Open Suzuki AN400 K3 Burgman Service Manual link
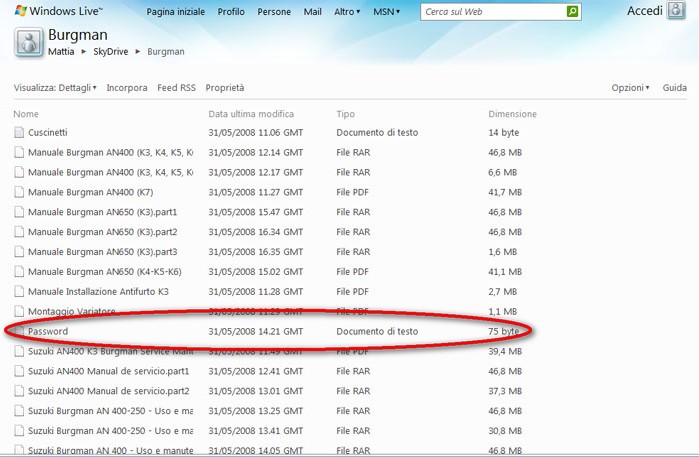The width and height of the screenshot is (699, 457). pos(111,351)
